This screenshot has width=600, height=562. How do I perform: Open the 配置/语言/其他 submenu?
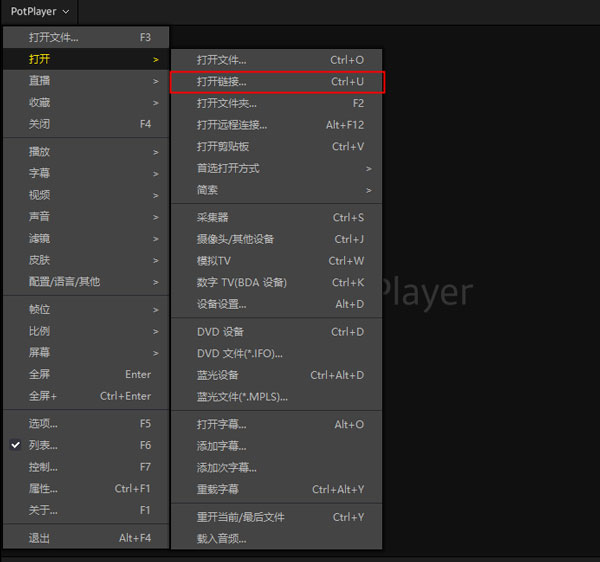90,282
